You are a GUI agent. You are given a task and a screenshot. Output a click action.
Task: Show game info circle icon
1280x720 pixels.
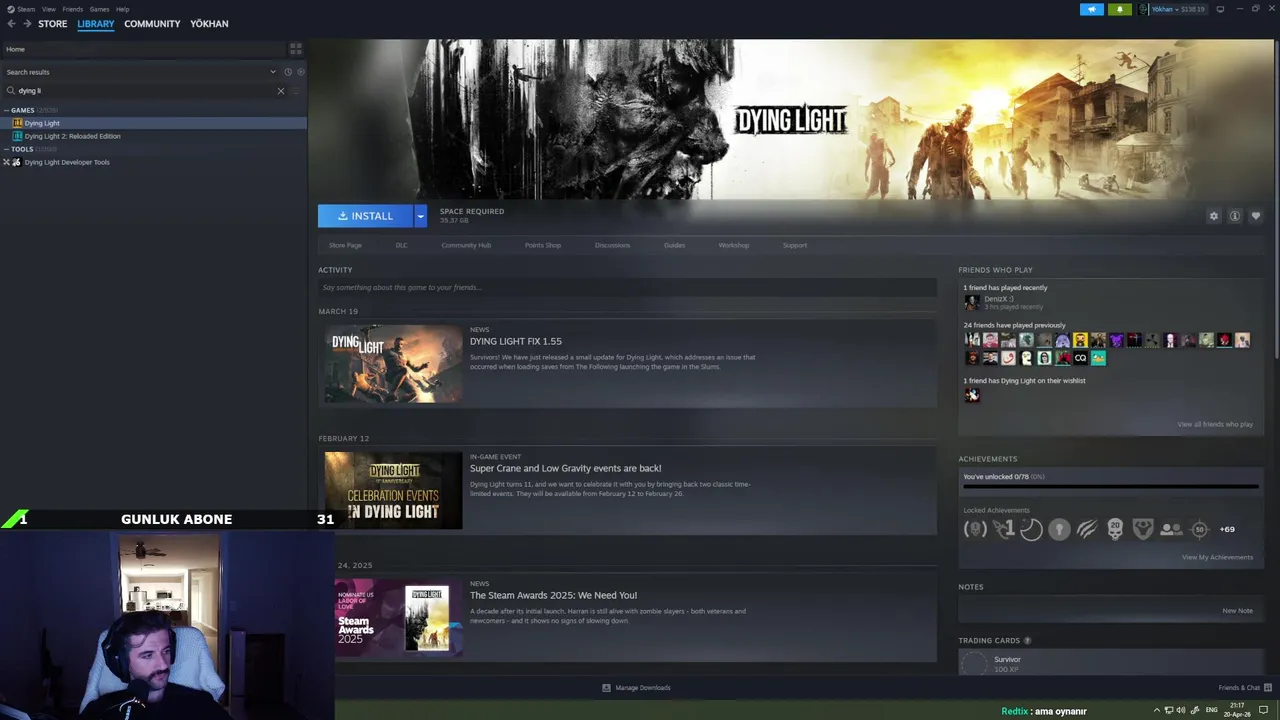1235,216
